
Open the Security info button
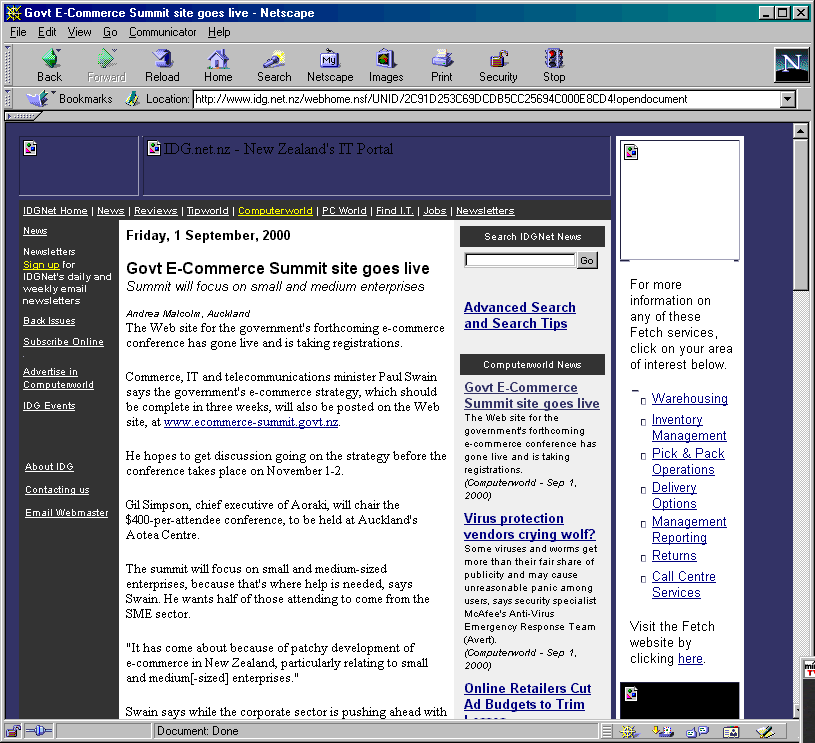click(498, 65)
